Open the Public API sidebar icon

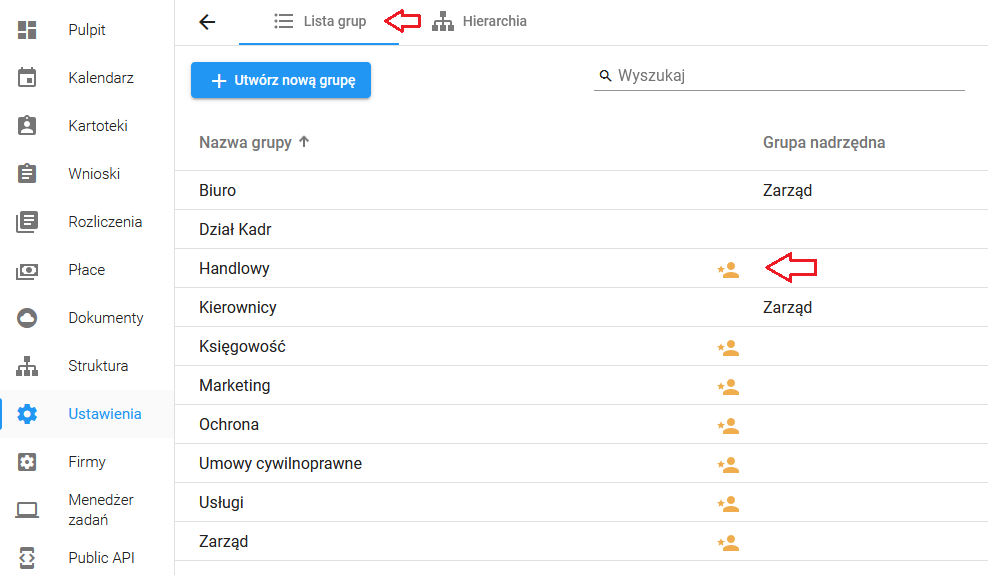(27, 557)
